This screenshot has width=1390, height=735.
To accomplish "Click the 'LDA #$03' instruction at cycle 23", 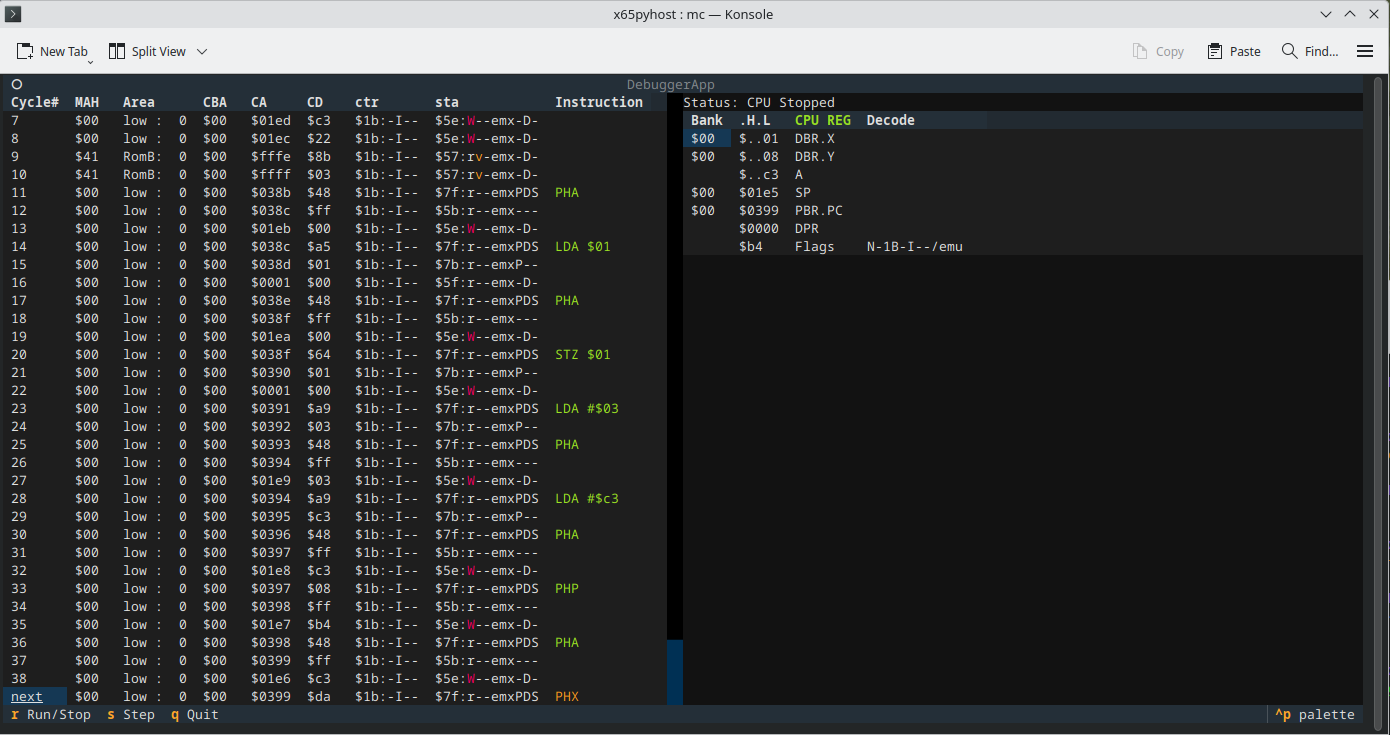I will [x=587, y=408].
